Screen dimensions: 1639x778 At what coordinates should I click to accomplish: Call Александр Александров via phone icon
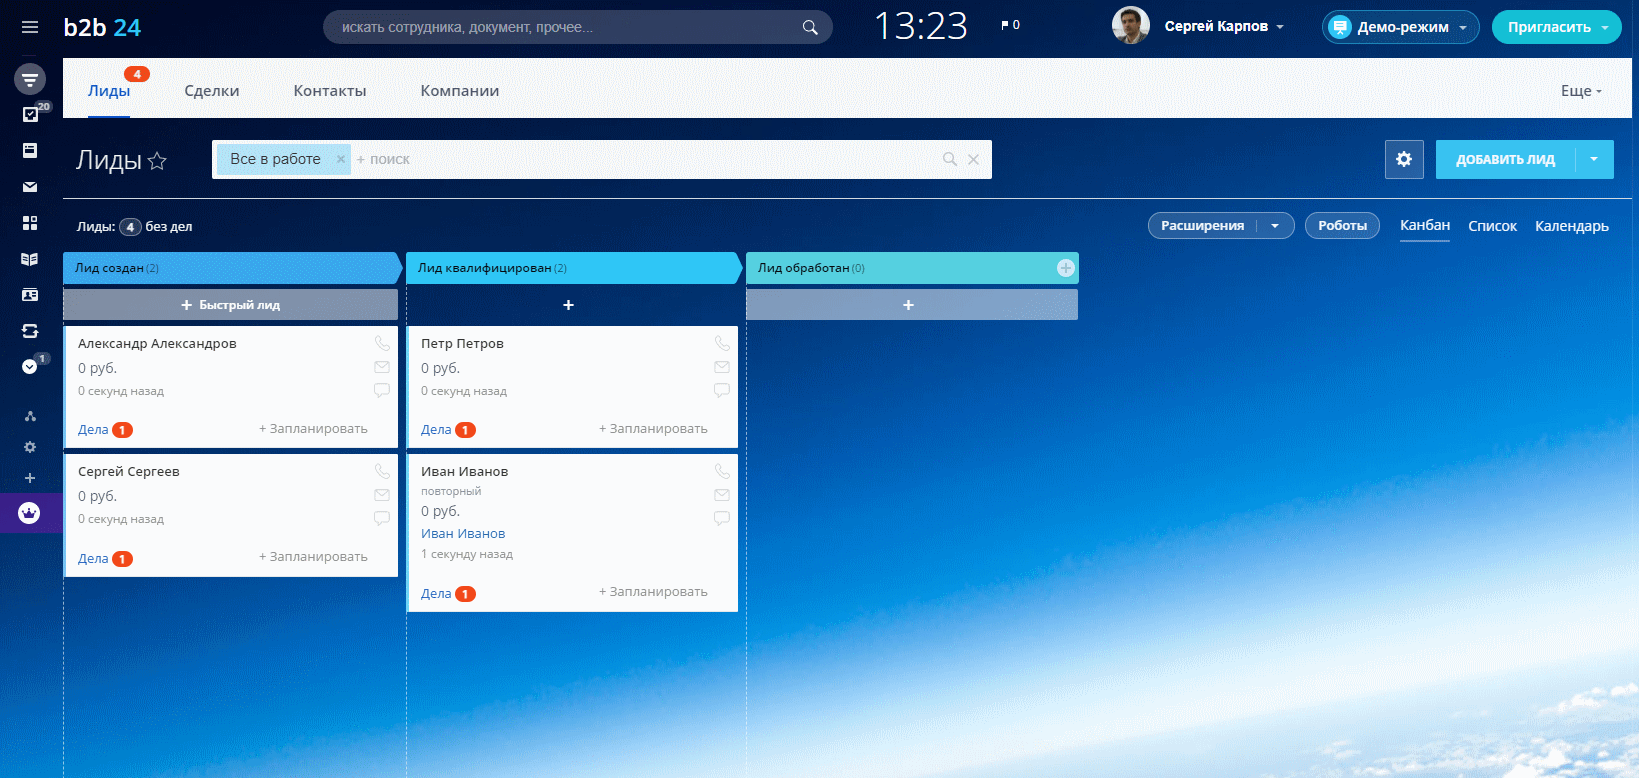pos(382,343)
